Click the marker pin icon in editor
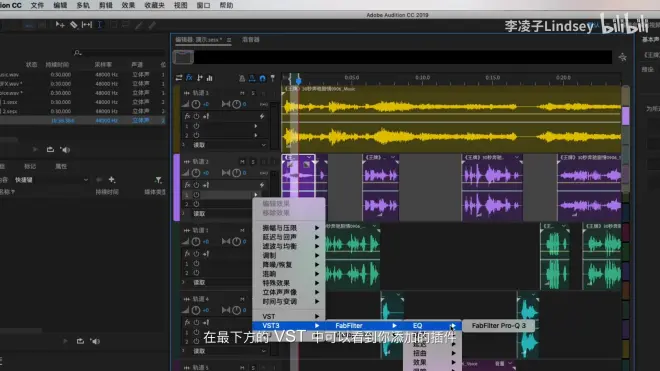The width and height of the screenshot is (660, 371). coord(273,78)
